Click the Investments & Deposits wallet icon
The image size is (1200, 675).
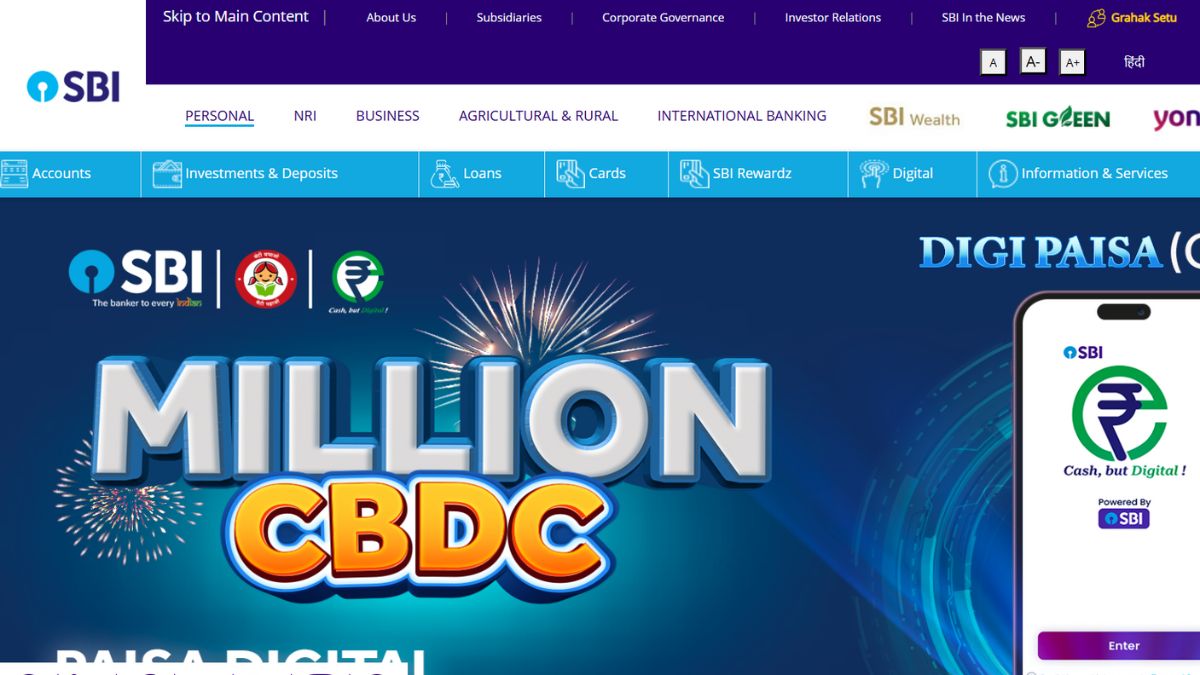pyautogui.click(x=167, y=174)
